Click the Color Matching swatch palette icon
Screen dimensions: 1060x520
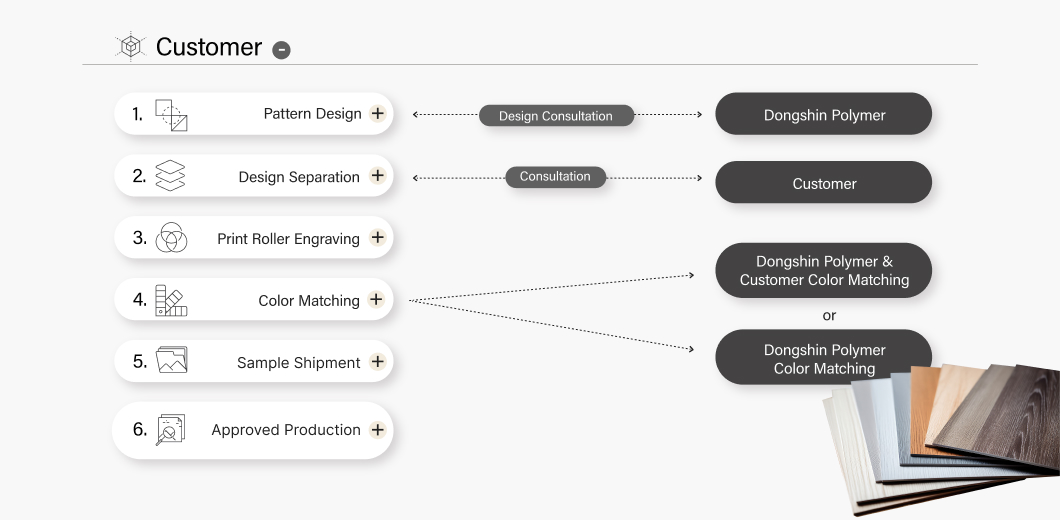click(171, 300)
